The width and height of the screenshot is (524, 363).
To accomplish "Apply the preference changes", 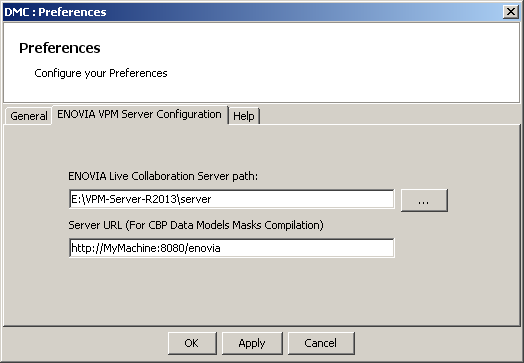I will click(252, 343).
